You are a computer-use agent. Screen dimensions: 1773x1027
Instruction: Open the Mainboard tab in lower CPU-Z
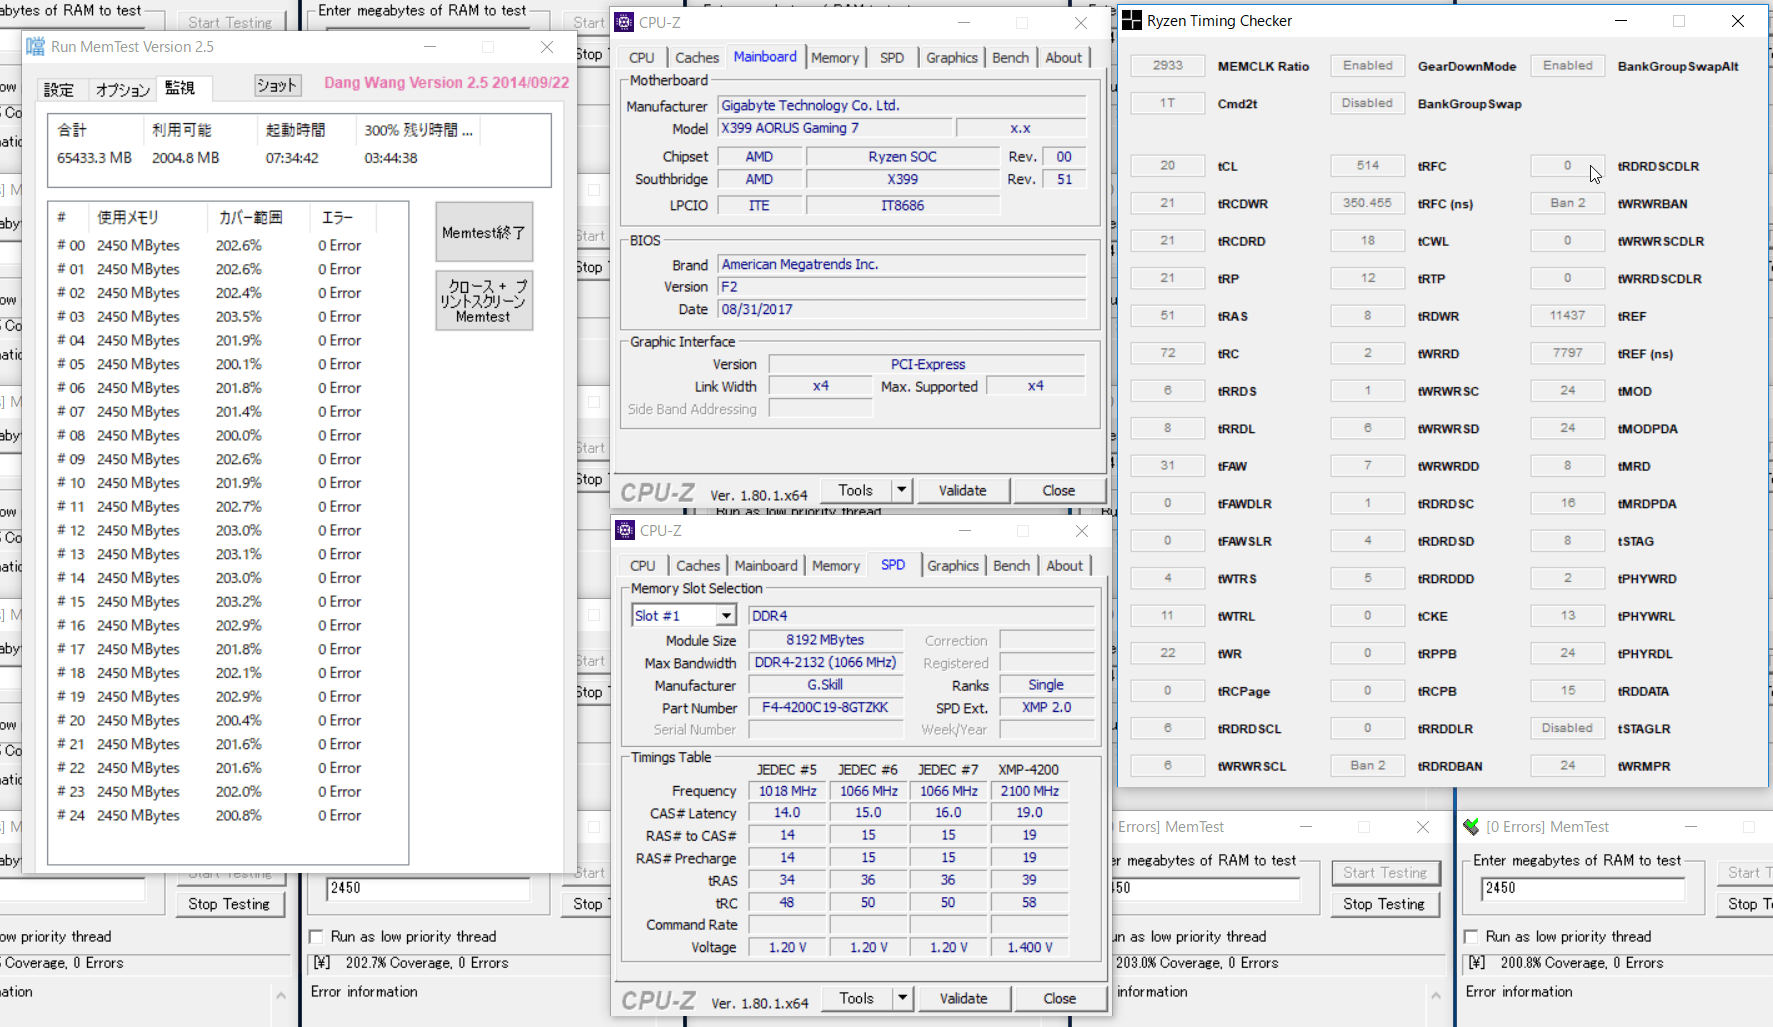coord(766,566)
